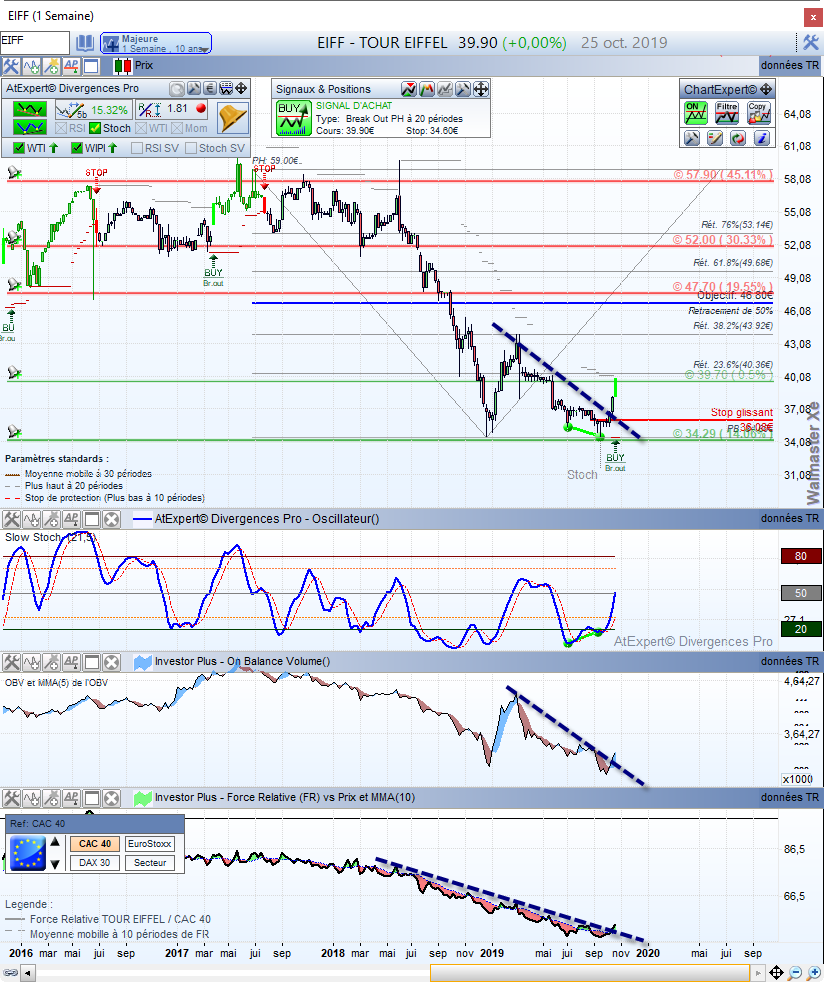This screenshot has width=824, height=982.
Task: Click the BUY signal icon
Action: click(x=294, y=118)
